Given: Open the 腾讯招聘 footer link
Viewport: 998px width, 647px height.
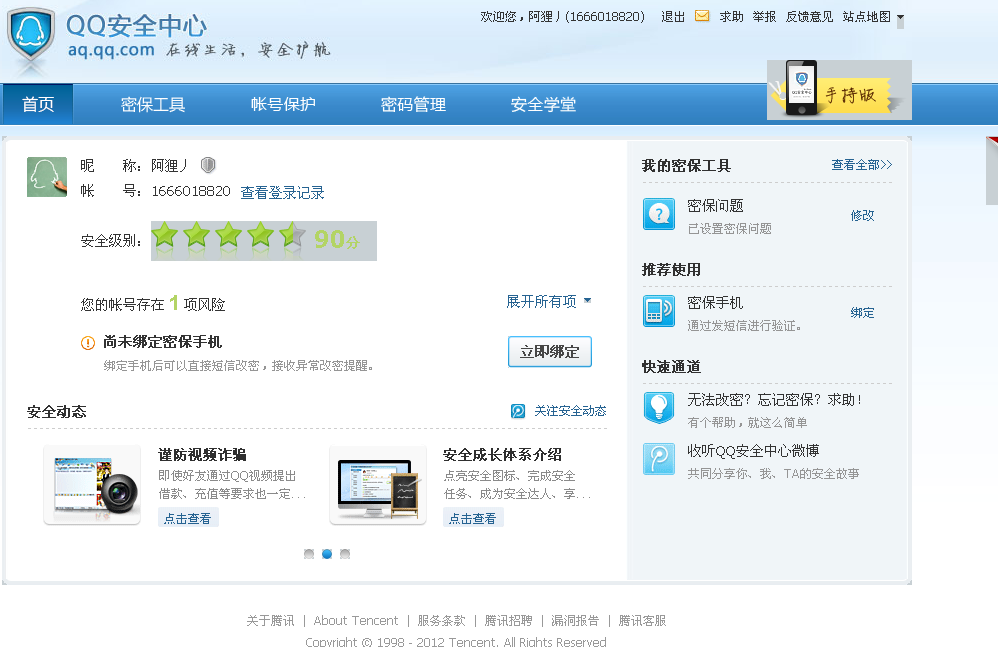Looking at the screenshot, I should pyautogui.click(x=509, y=620).
